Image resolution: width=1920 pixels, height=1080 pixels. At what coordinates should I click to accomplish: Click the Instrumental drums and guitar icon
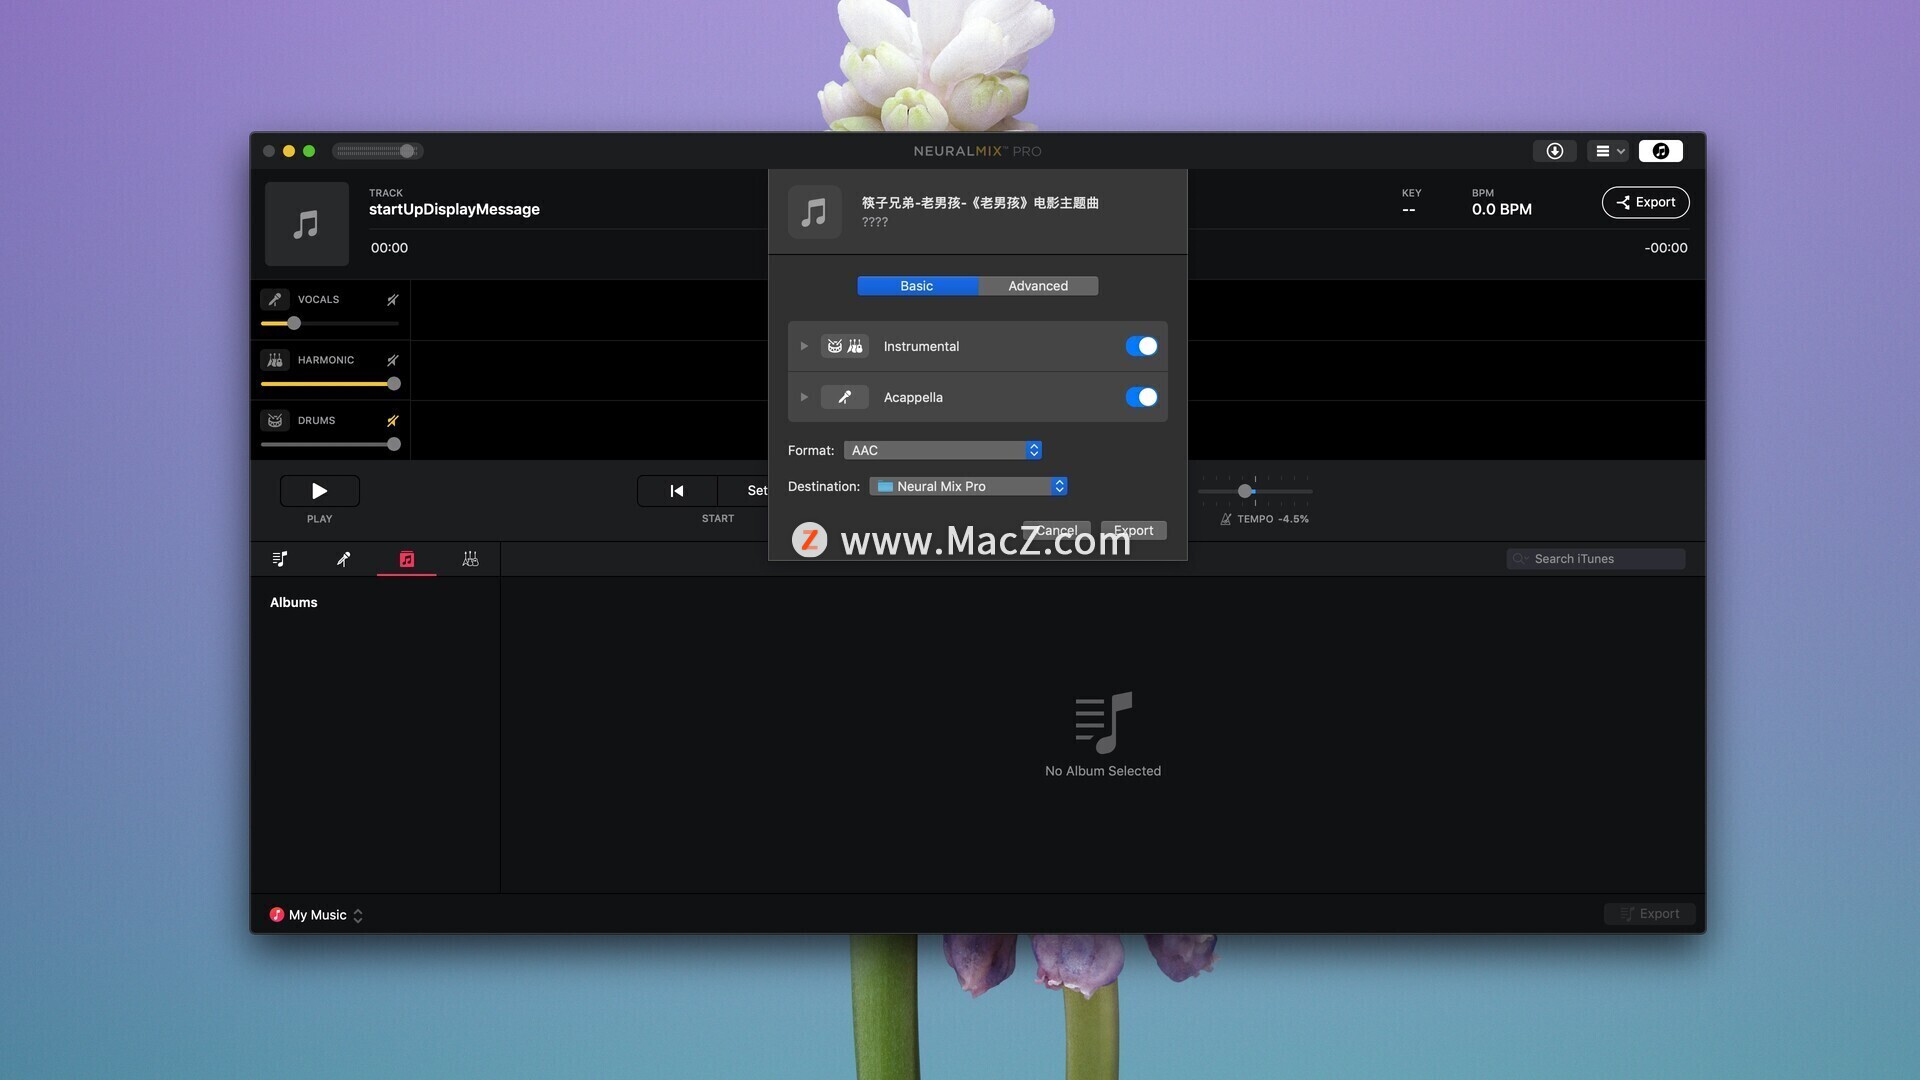tap(845, 346)
